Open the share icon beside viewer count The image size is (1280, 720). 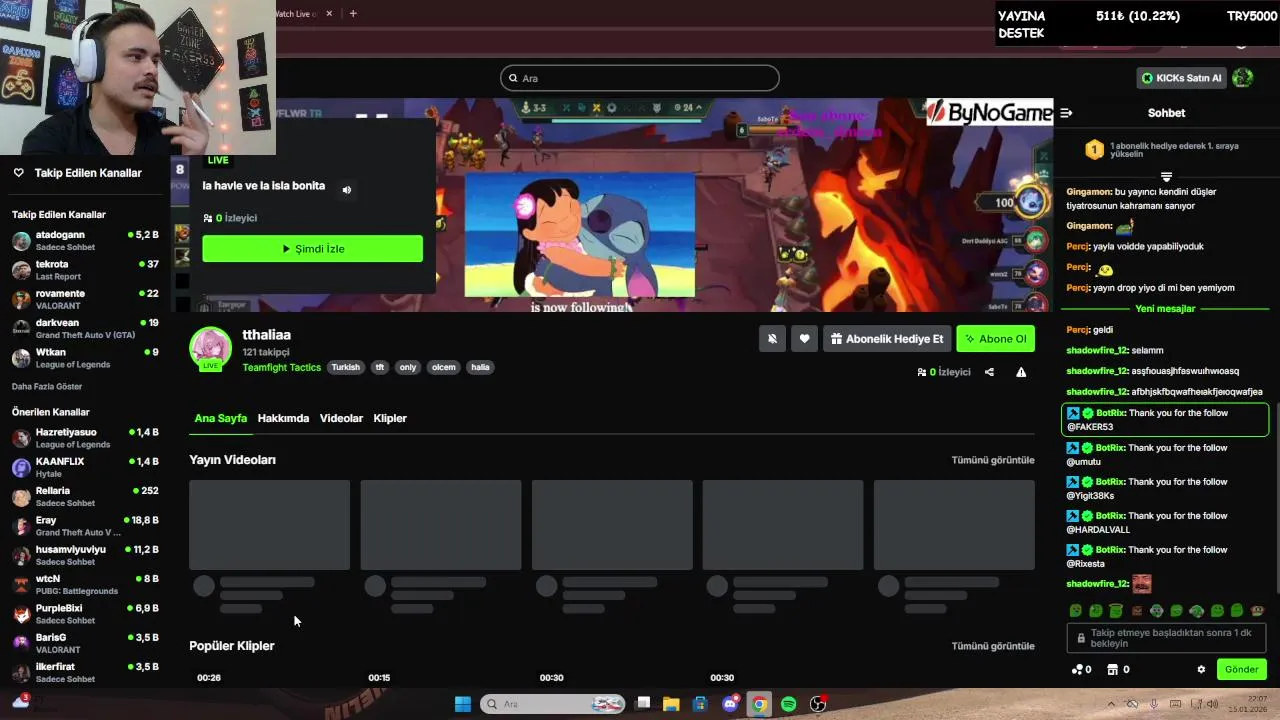click(989, 372)
